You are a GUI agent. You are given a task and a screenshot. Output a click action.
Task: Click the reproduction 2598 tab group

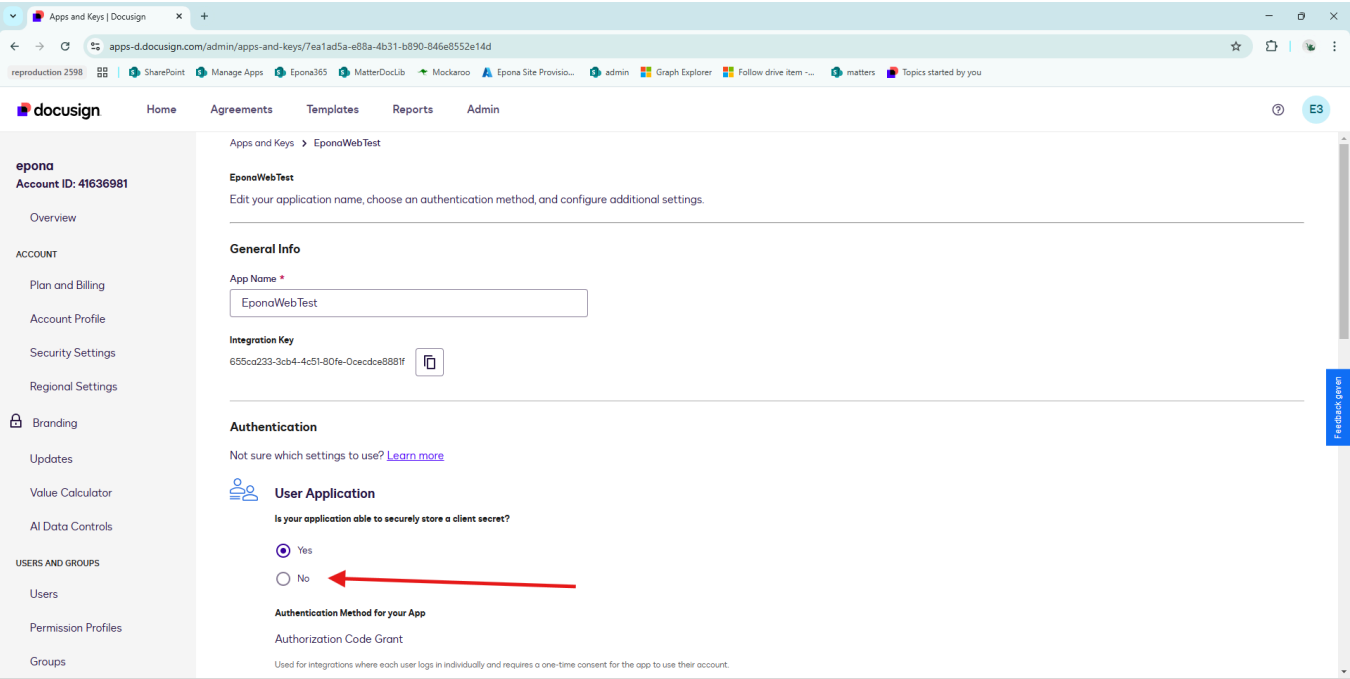[47, 72]
